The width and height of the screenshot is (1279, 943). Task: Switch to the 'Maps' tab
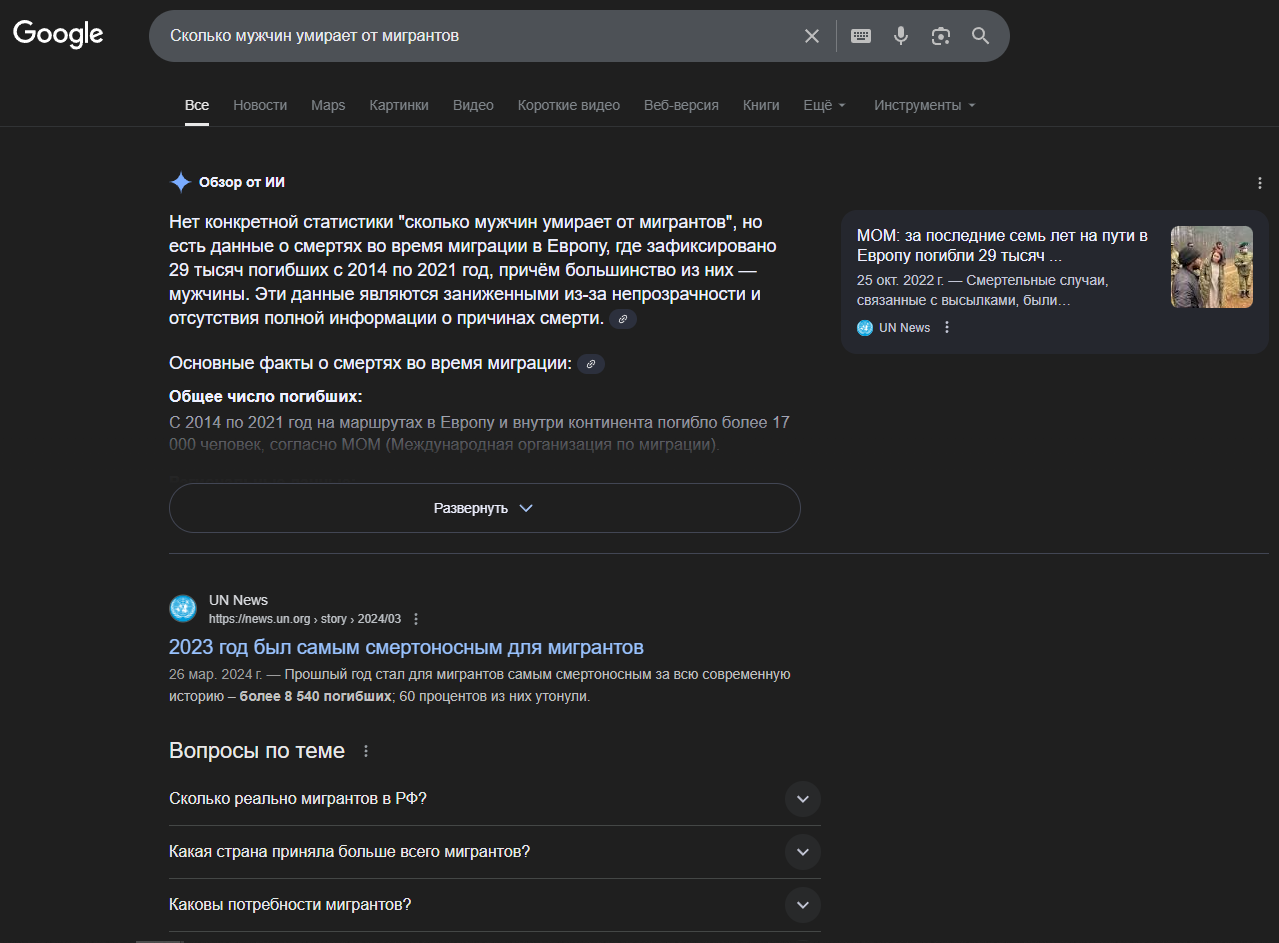pyautogui.click(x=328, y=105)
